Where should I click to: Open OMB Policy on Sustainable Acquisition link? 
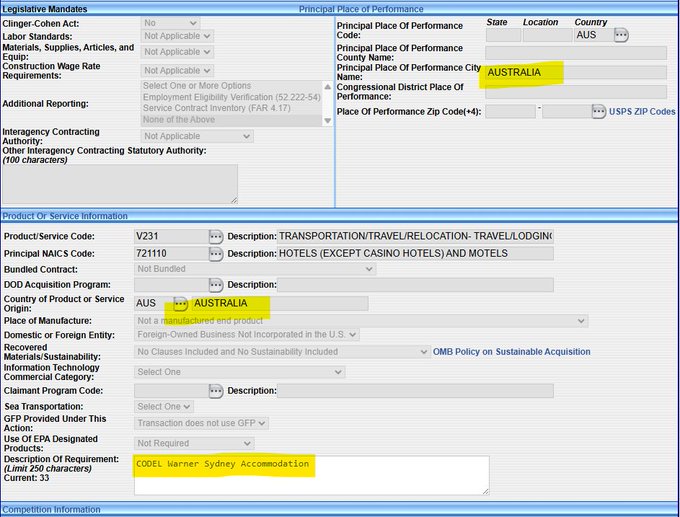511,352
